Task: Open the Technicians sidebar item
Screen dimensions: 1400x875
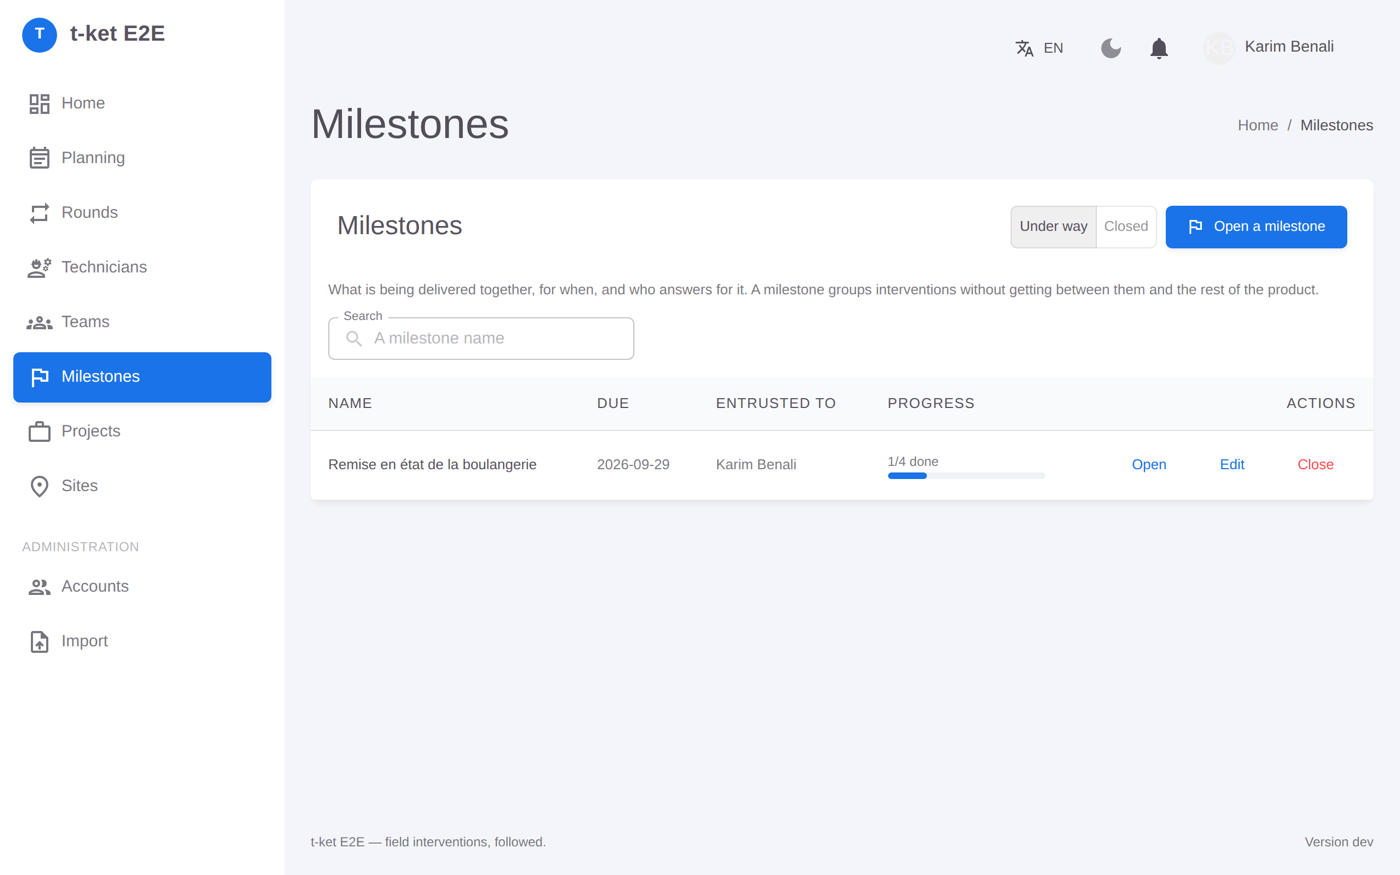Action: pos(142,267)
